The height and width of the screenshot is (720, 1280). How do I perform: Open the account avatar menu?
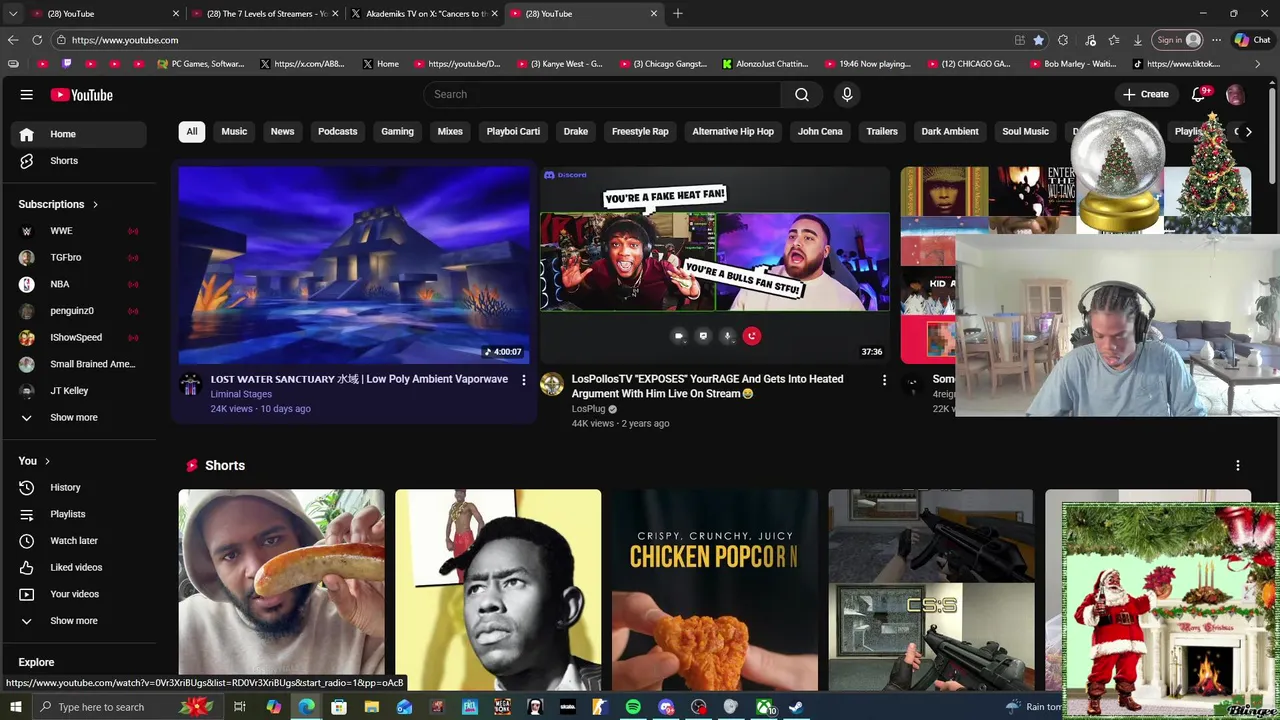(x=1235, y=94)
